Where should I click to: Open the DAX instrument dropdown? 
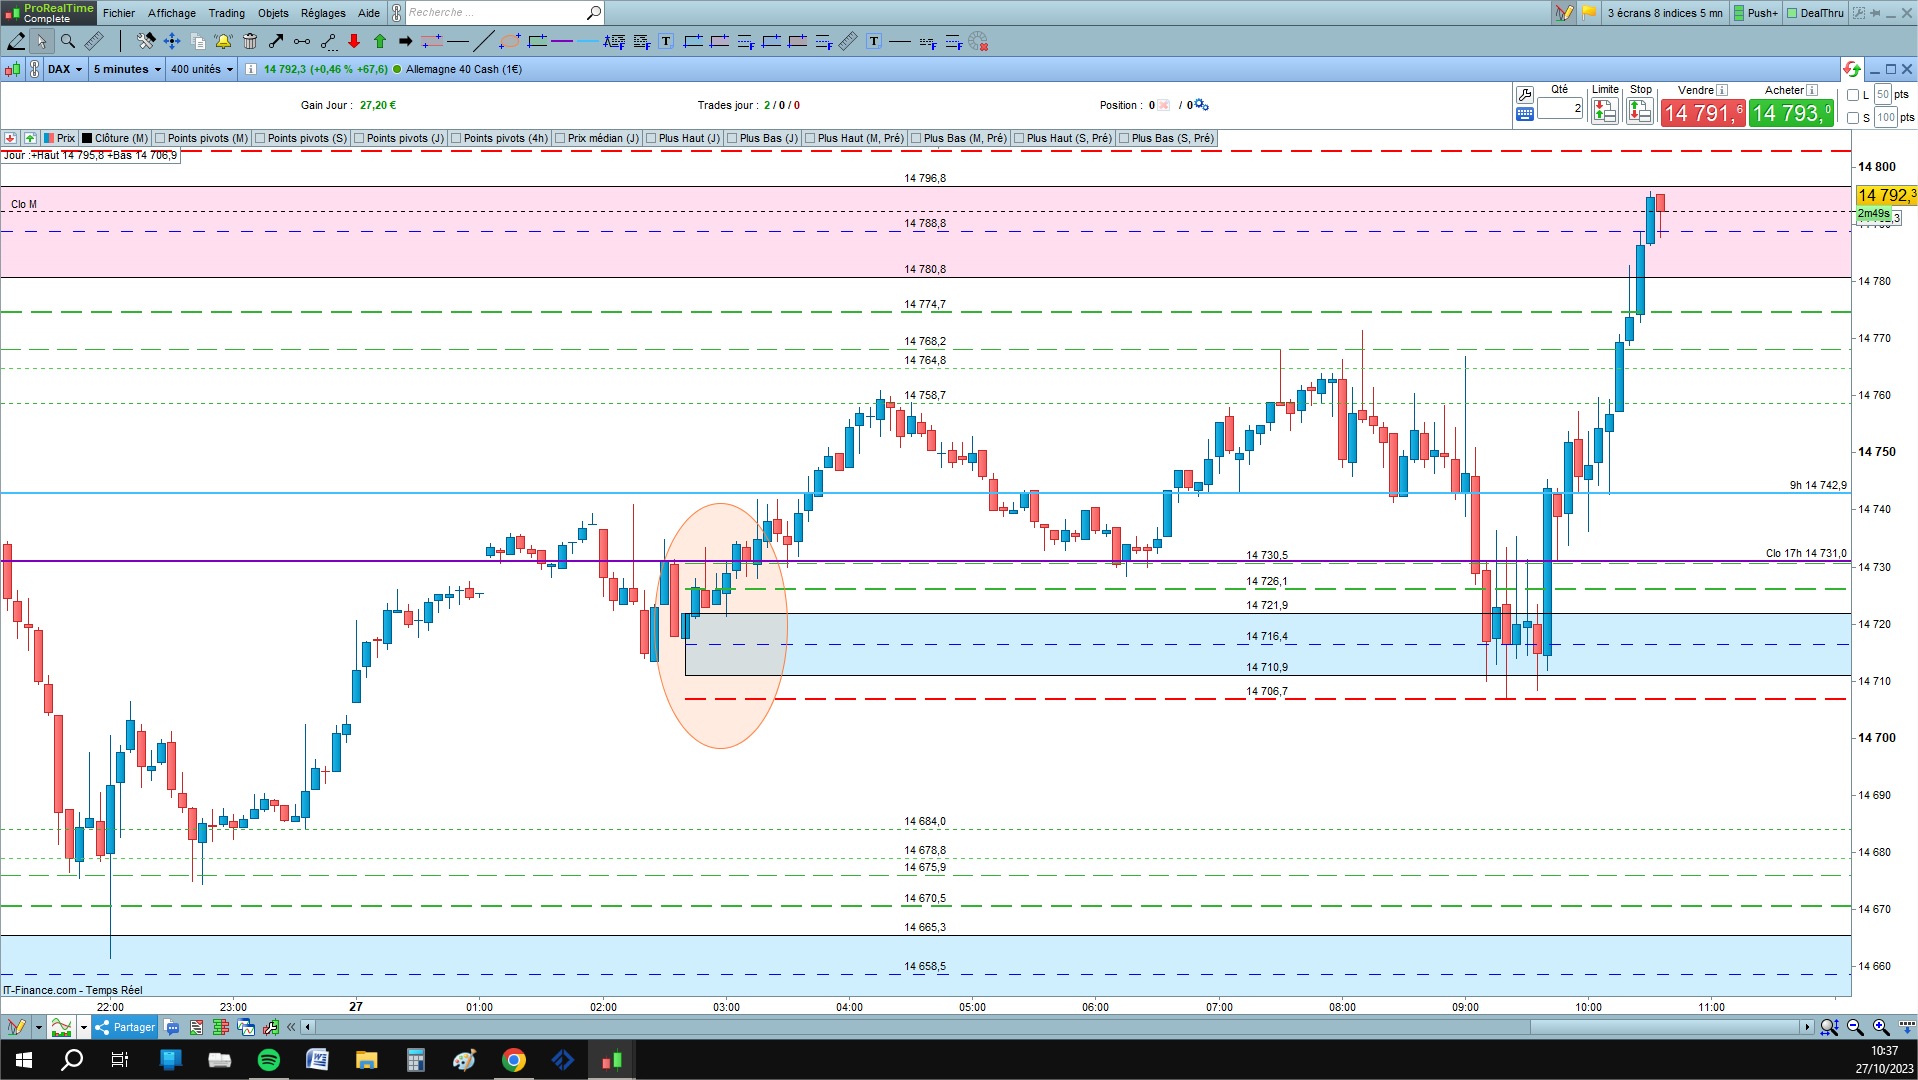pyautogui.click(x=65, y=69)
